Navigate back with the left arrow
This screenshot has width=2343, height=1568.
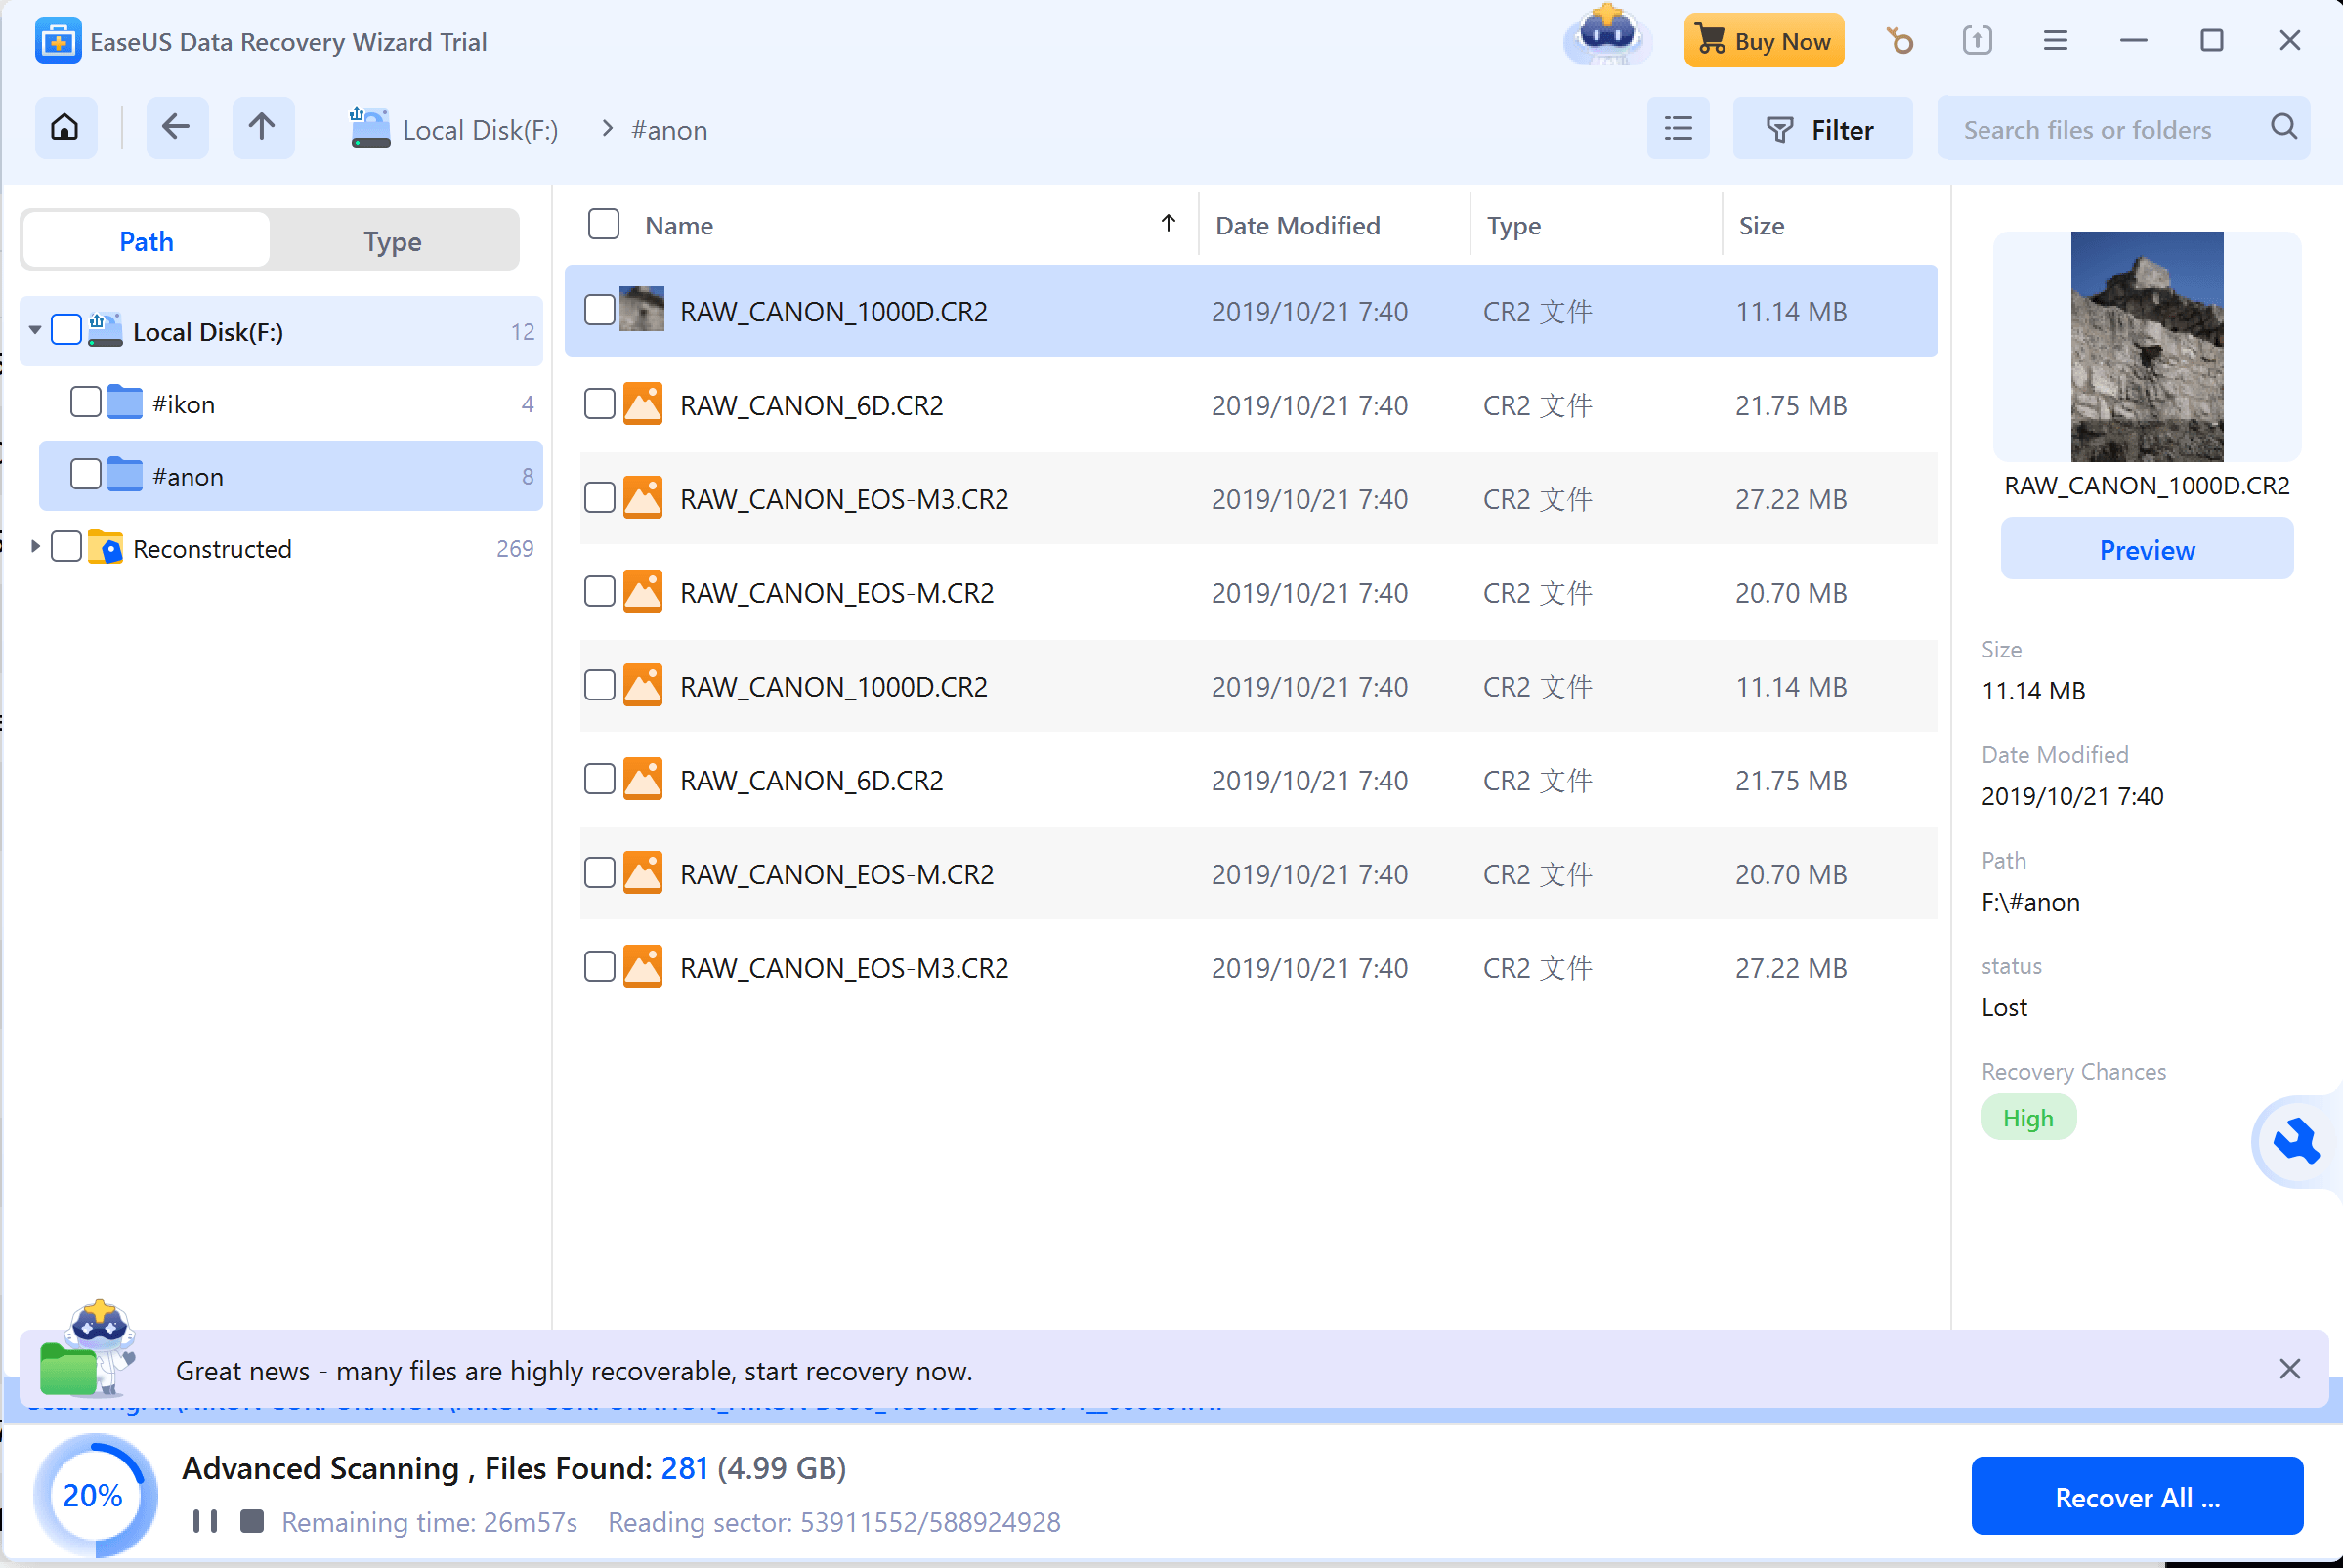(177, 128)
